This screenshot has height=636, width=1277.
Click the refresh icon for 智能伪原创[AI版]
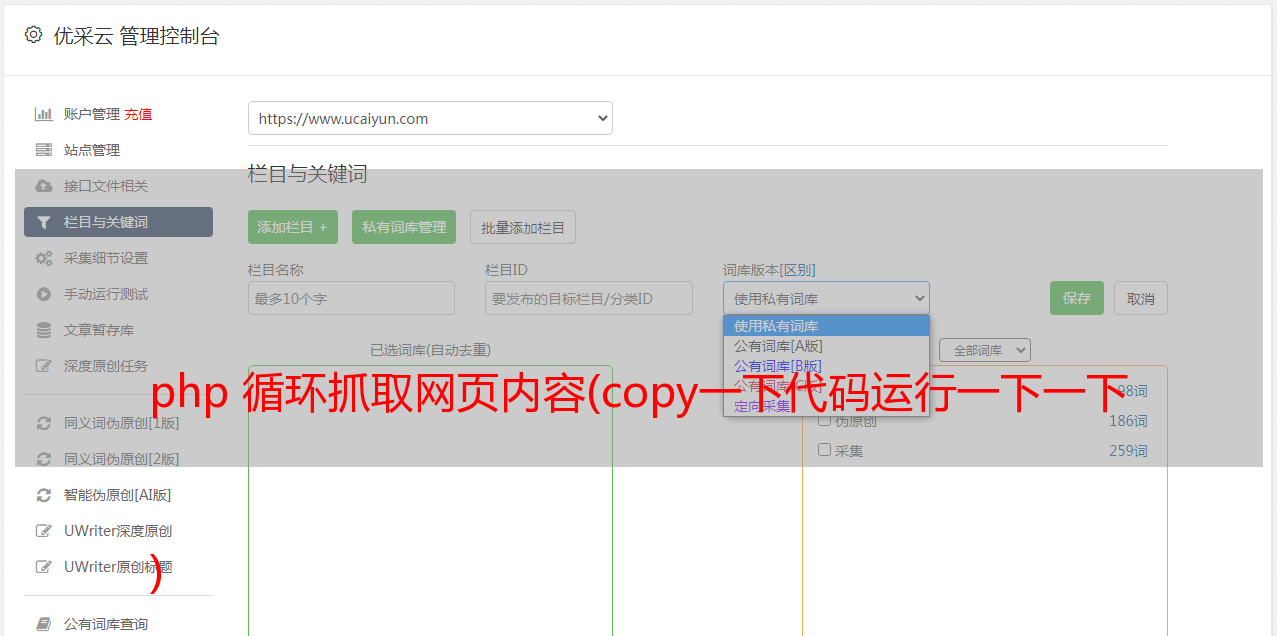44,495
